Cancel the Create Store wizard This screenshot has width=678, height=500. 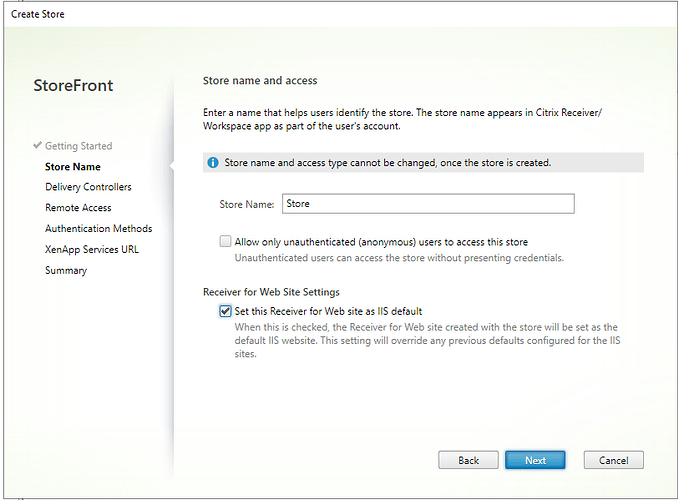[x=613, y=460]
